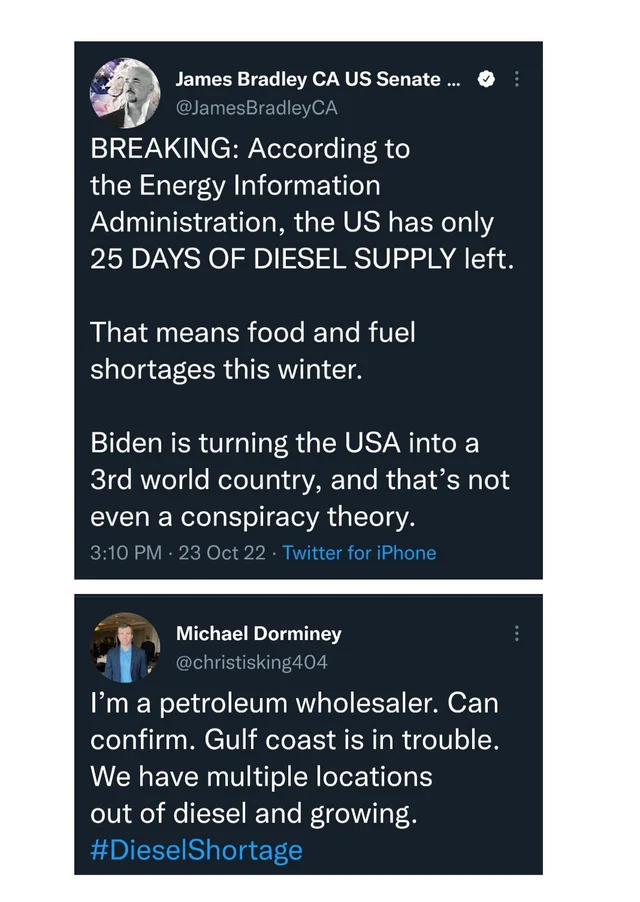Open the three-dot menu on Dorminey's tweet
640x902 pixels.
click(x=516, y=633)
